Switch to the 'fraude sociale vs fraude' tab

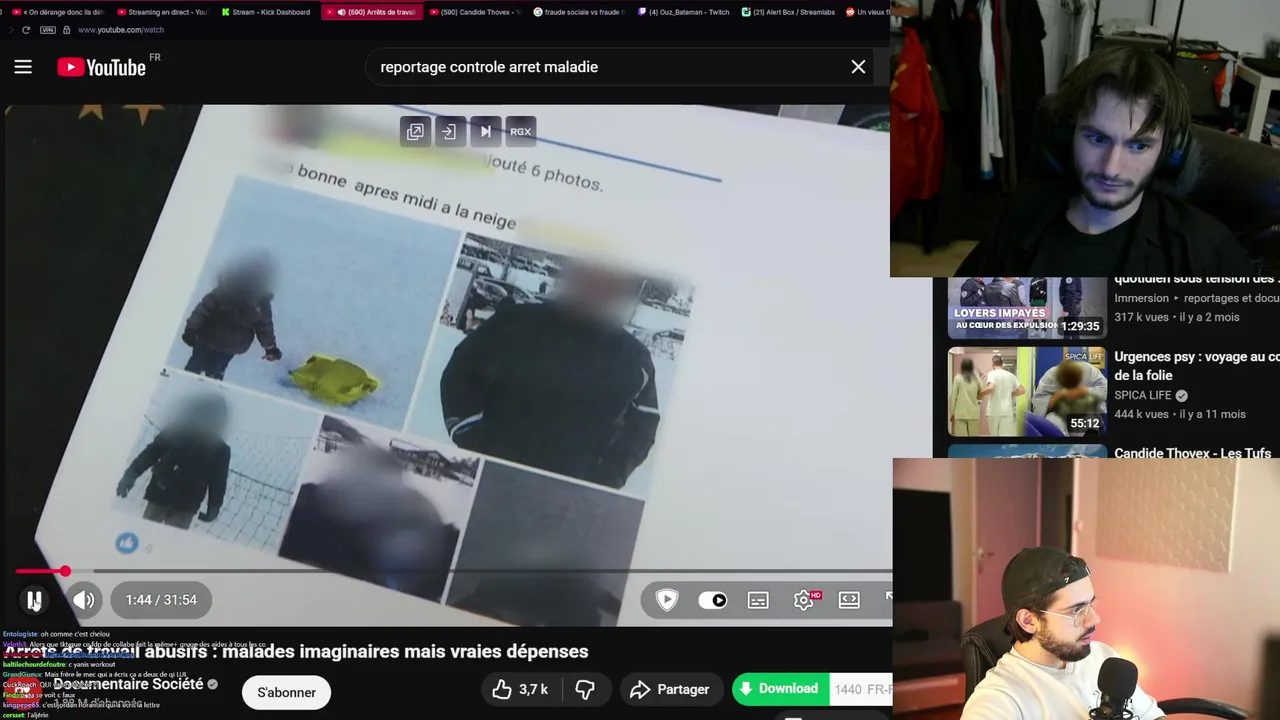coord(579,12)
